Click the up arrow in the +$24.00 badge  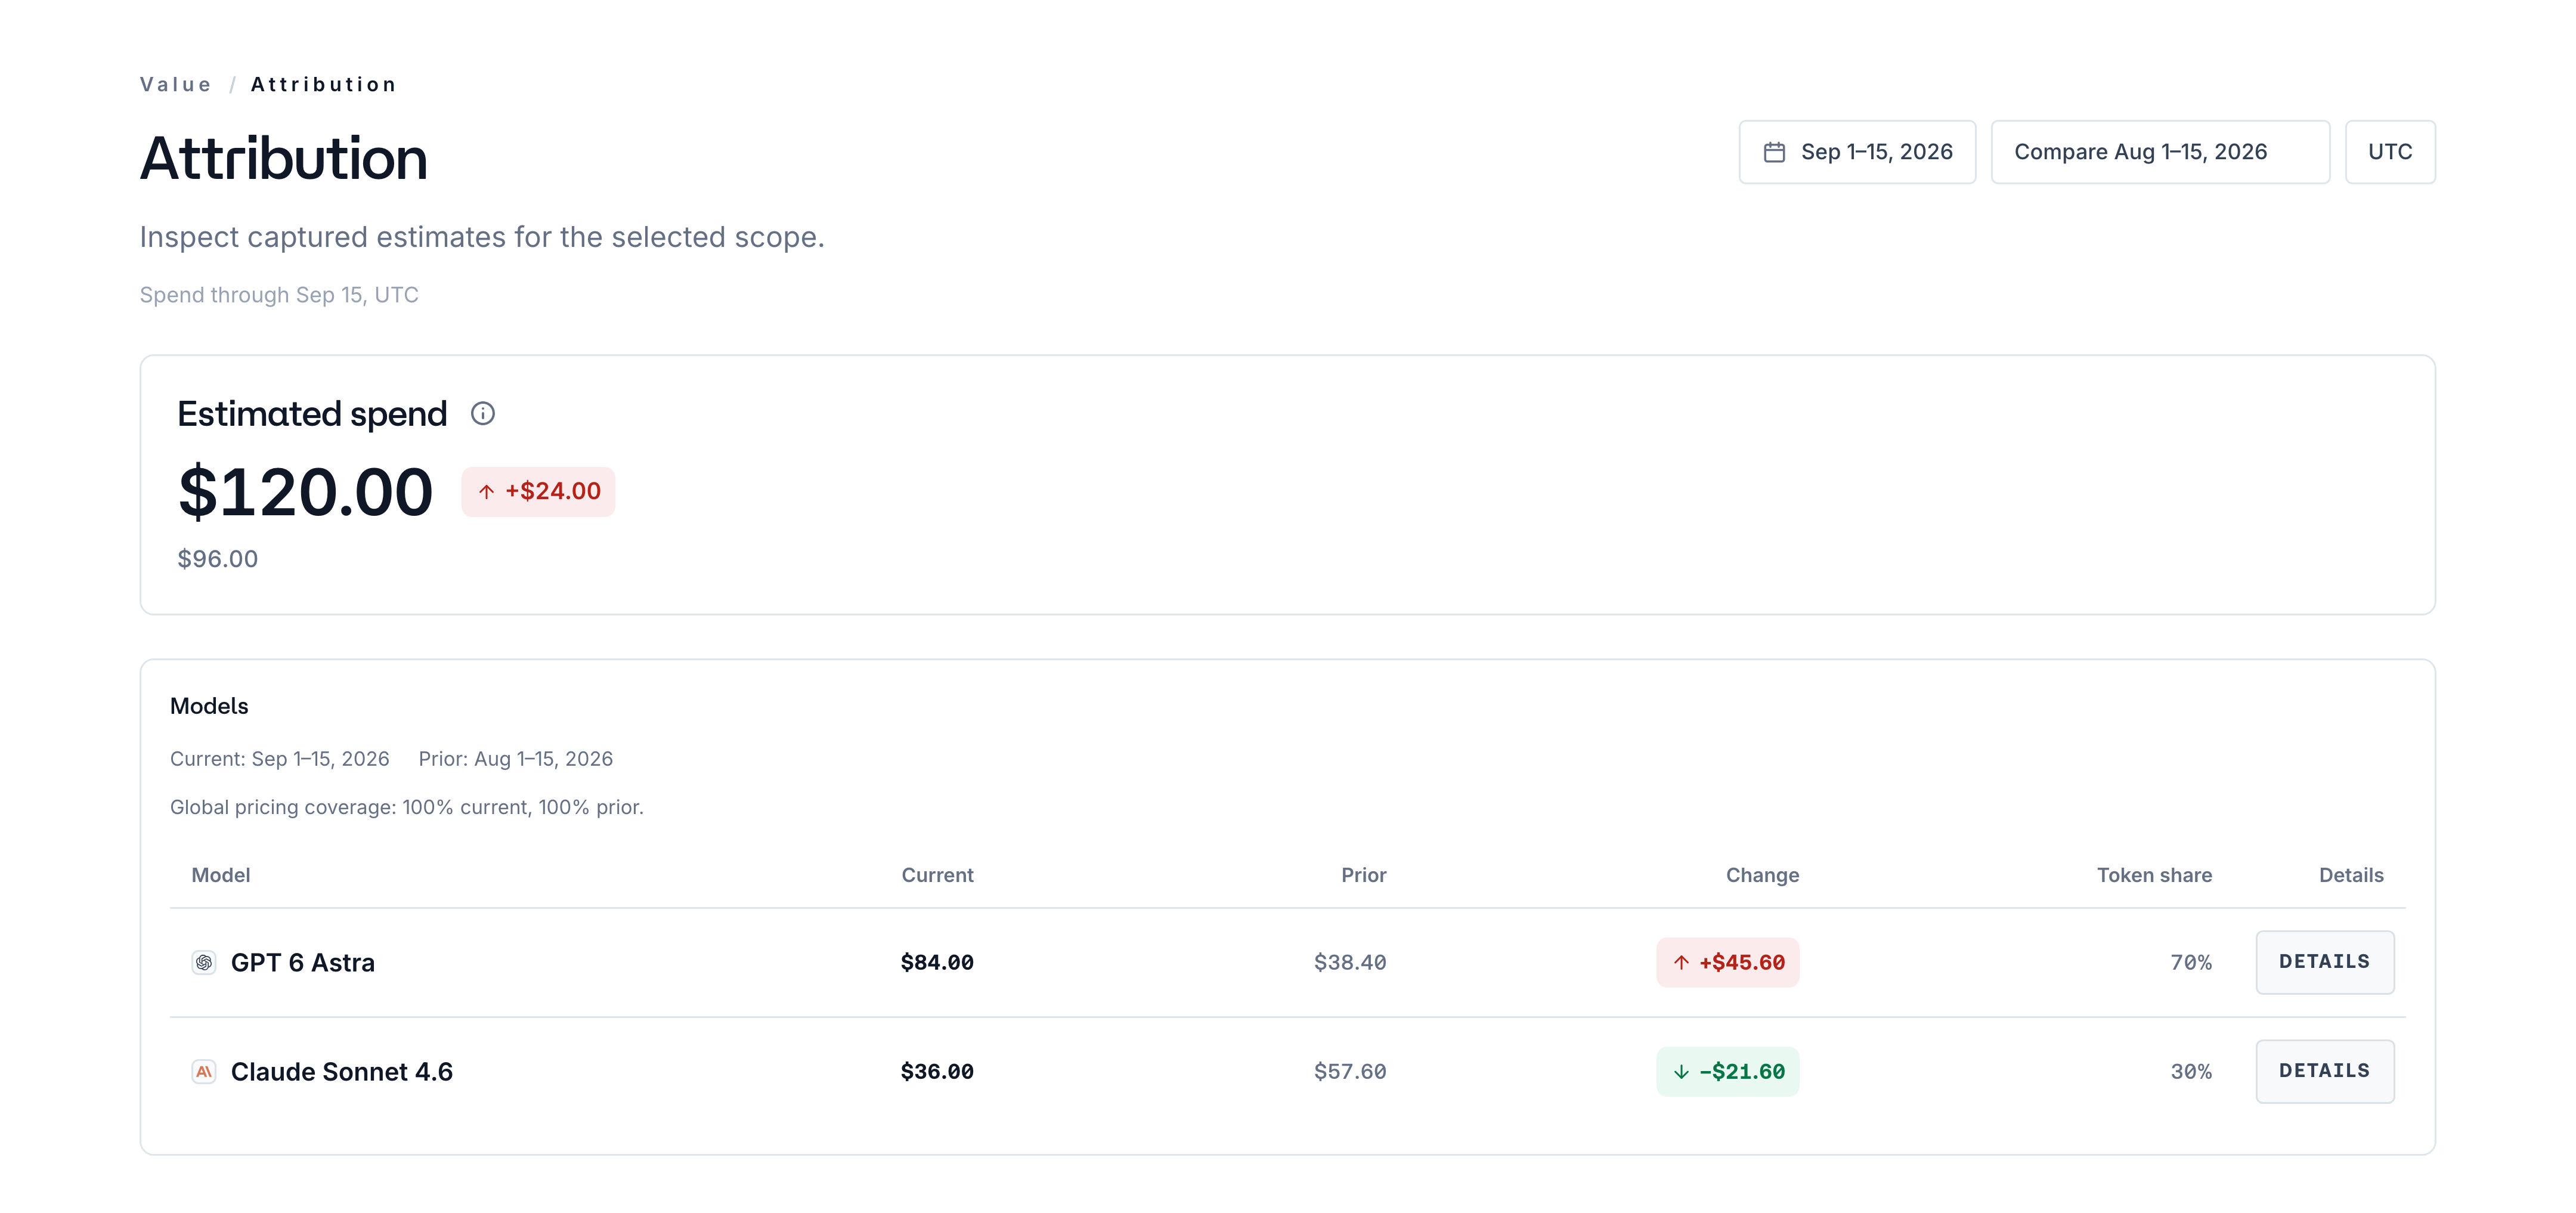[486, 492]
